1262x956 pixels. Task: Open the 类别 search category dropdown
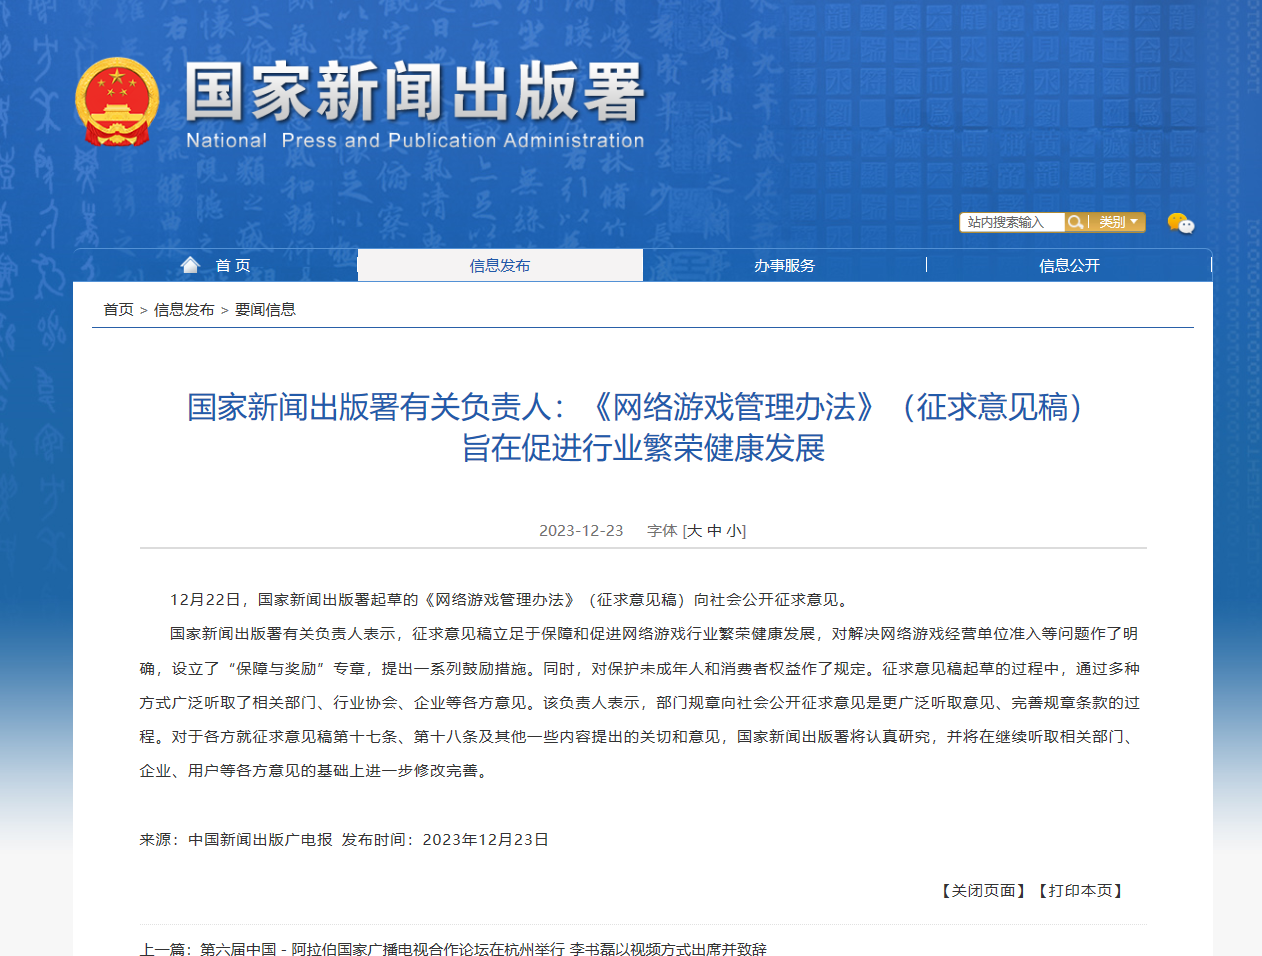pyautogui.click(x=1118, y=222)
